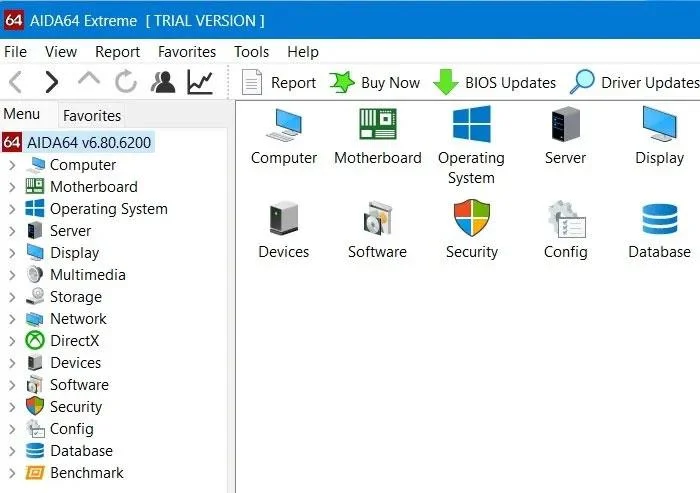Select Devices item in sidebar tree
This screenshot has height=493, width=700.
tap(75, 363)
